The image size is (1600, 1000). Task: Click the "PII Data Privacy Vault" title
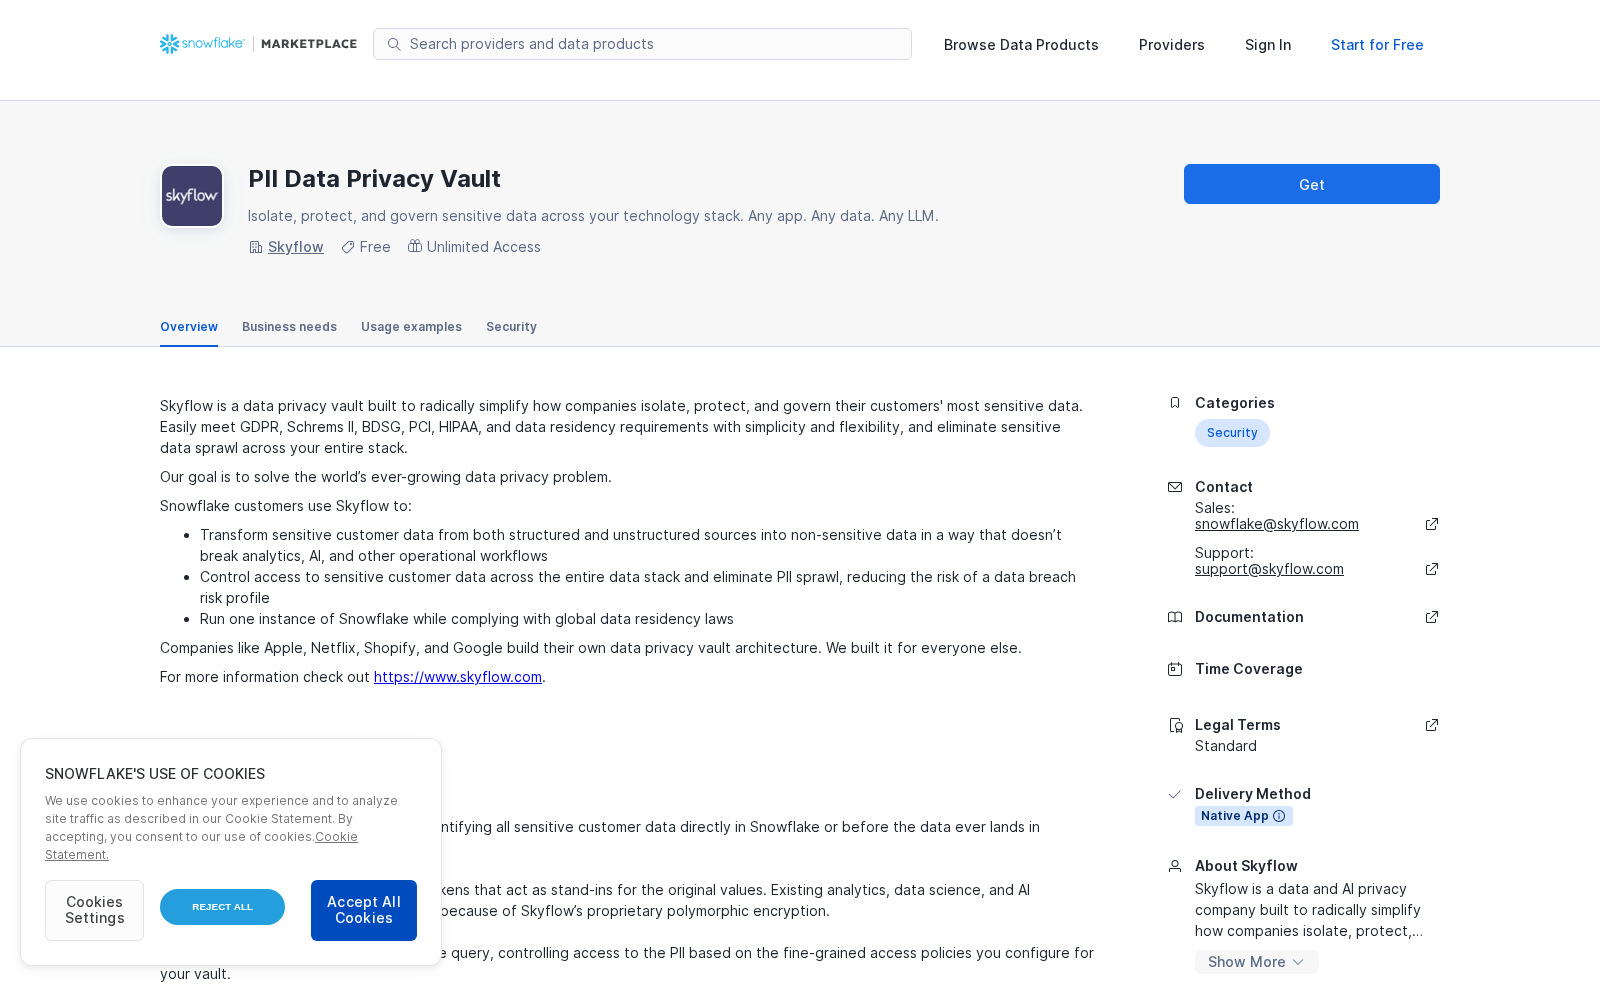tap(374, 179)
